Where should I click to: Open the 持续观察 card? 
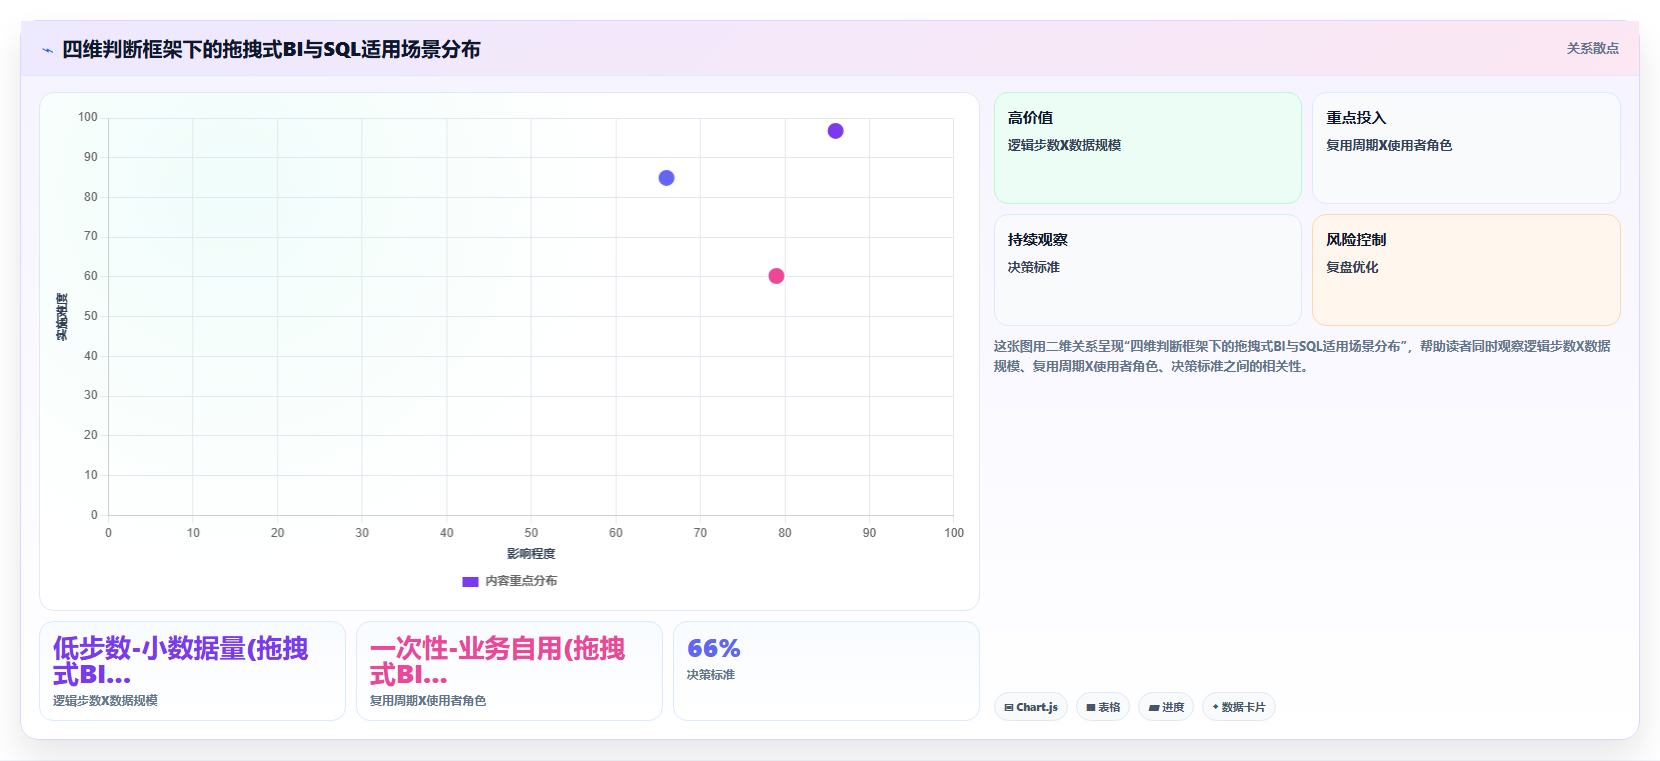click(x=1147, y=270)
